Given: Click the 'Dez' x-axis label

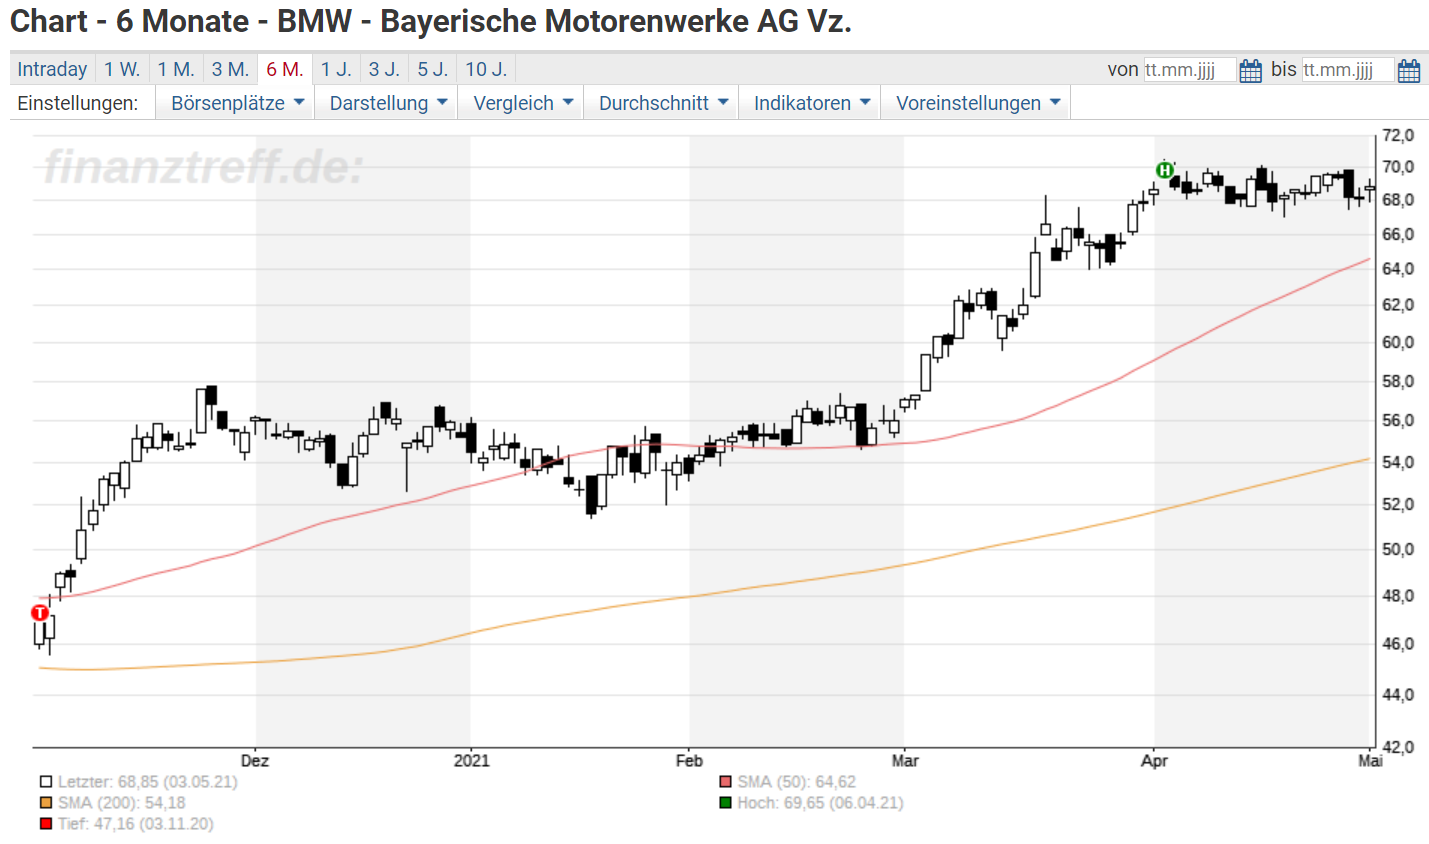Looking at the screenshot, I should pyautogui.click(x=255, y=761).
